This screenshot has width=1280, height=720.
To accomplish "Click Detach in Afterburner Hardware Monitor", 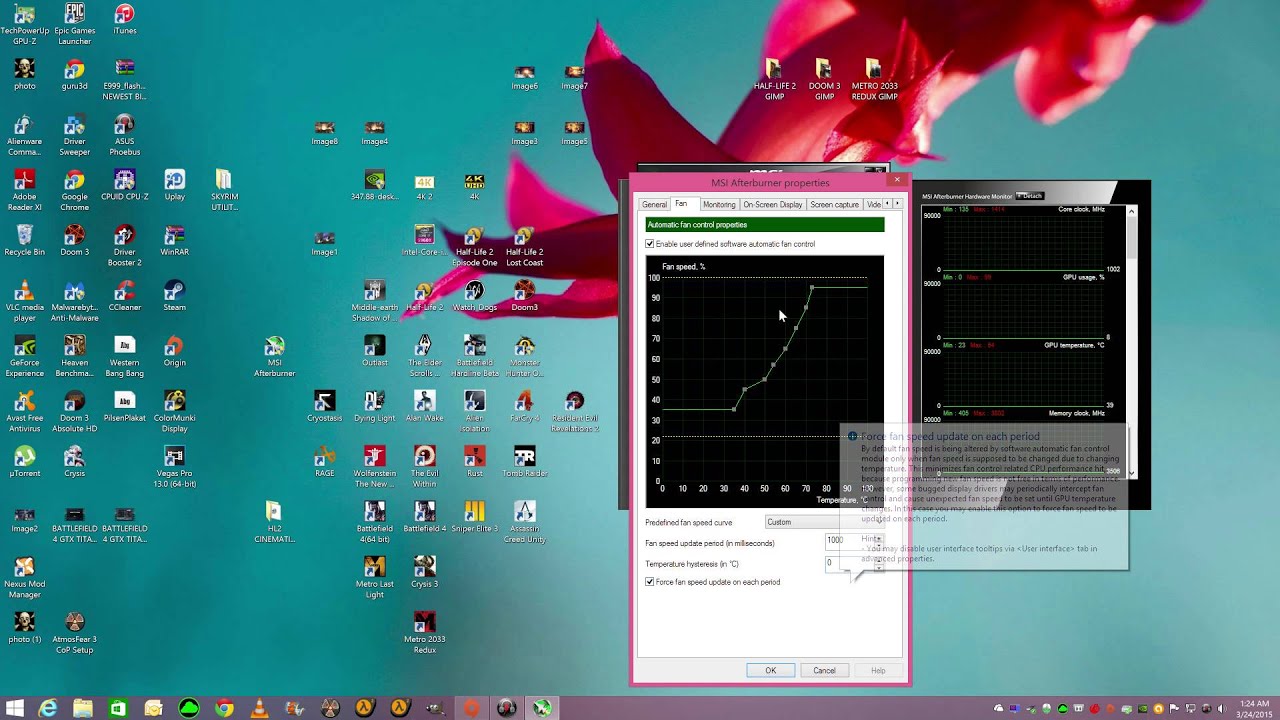I will [1031, 196].
